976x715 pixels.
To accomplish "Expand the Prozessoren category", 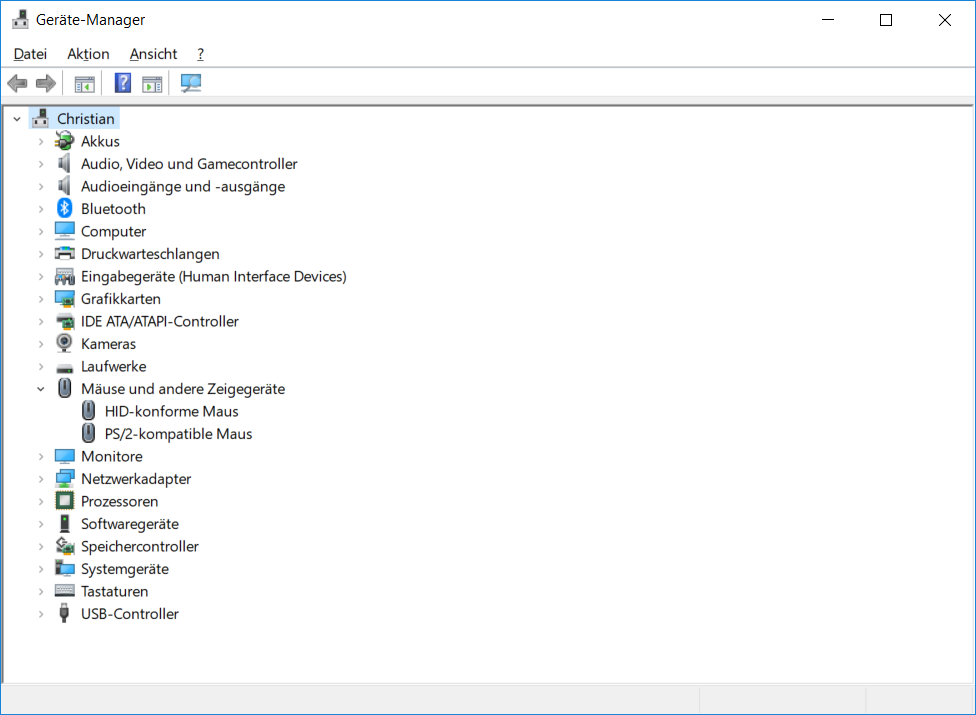I will click(41, 502).
